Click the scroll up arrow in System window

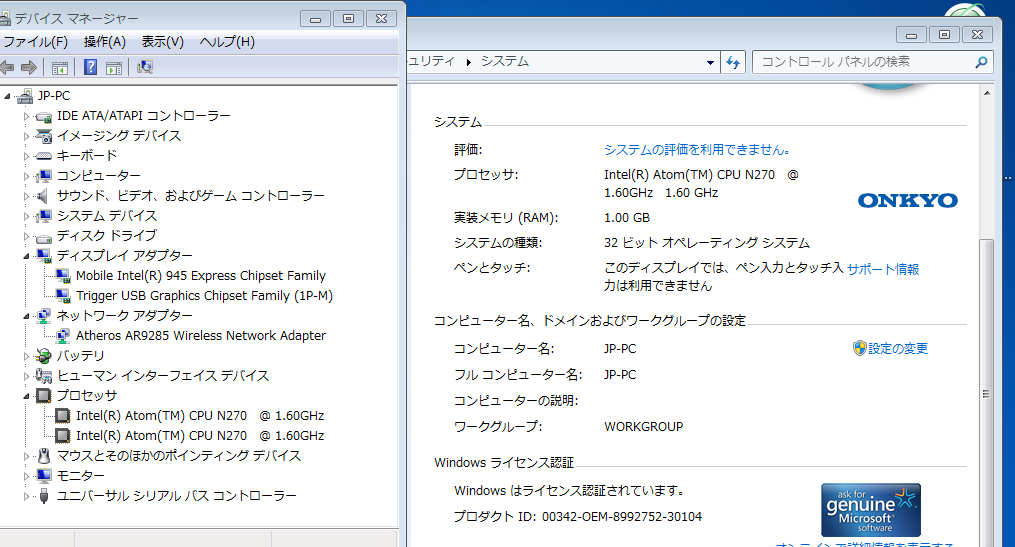point(987,93)
